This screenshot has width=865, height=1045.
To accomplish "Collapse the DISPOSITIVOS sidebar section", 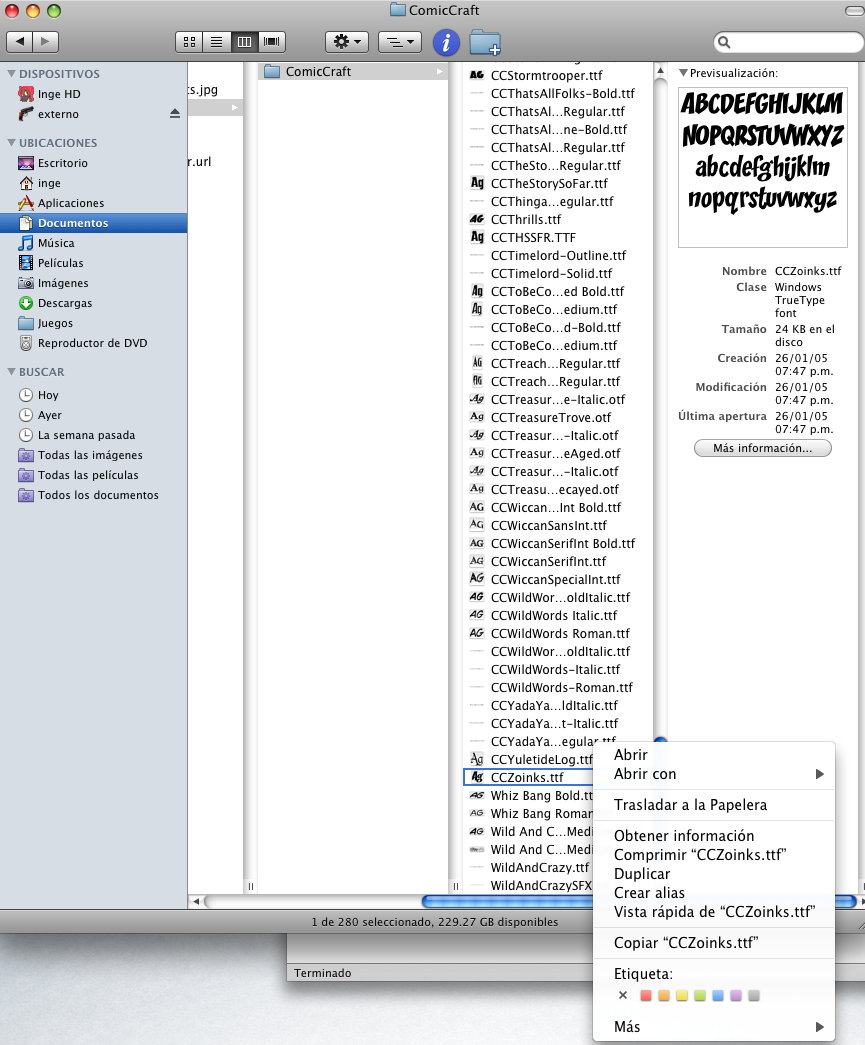I will pyautogui.click(x=12, y=73).
